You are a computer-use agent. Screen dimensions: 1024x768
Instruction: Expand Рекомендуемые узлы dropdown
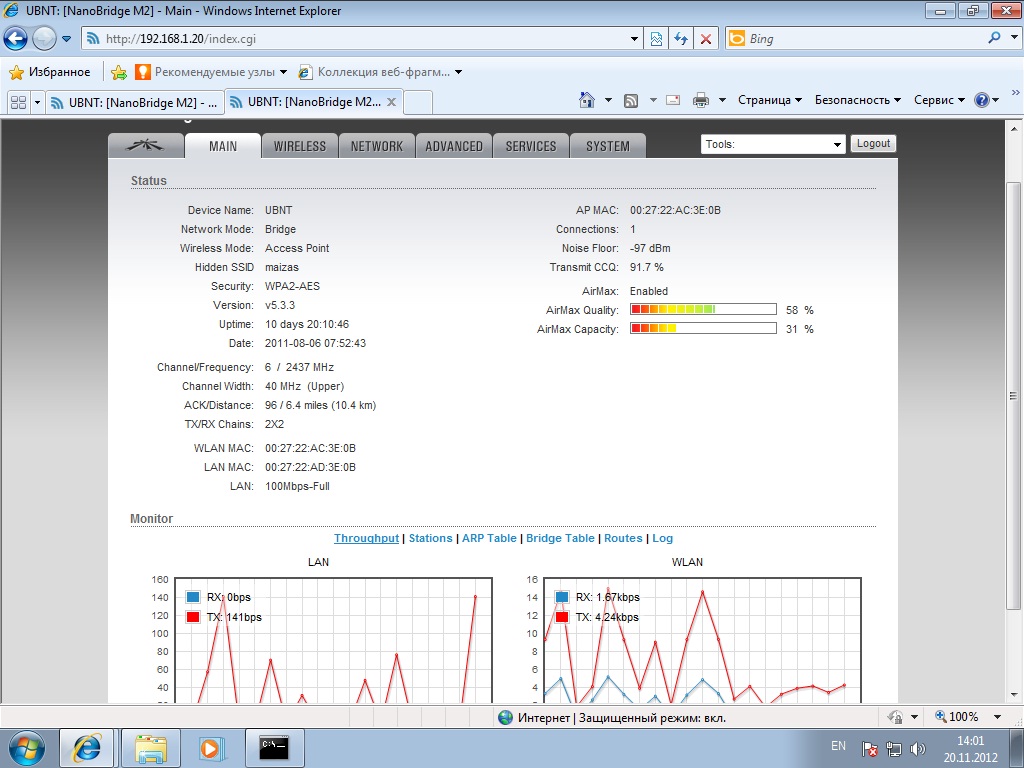tap(283, 72)
